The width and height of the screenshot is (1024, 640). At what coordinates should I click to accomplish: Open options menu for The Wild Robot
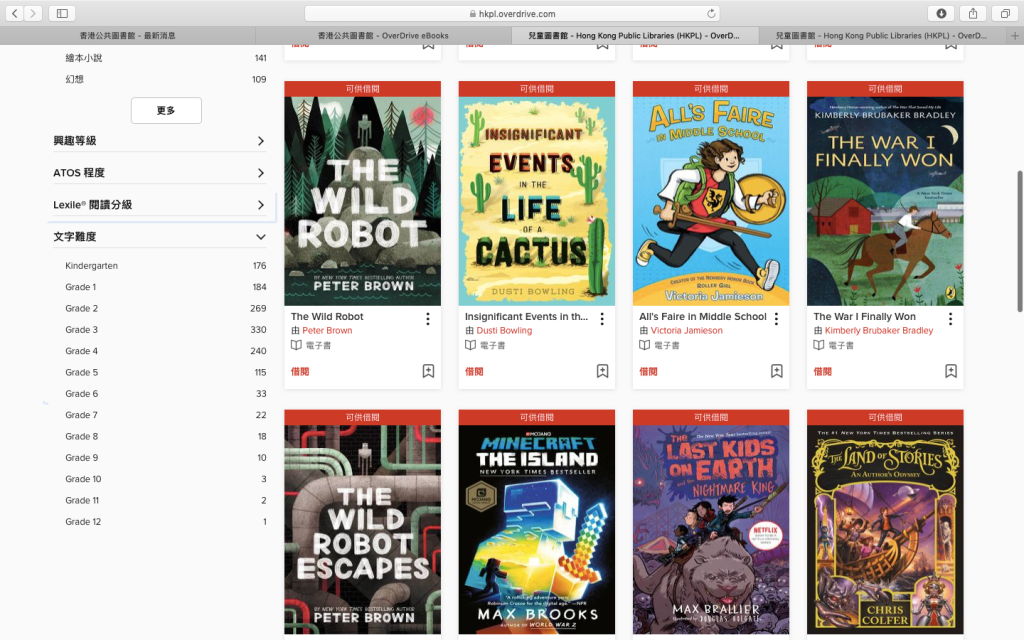(428, 319)
